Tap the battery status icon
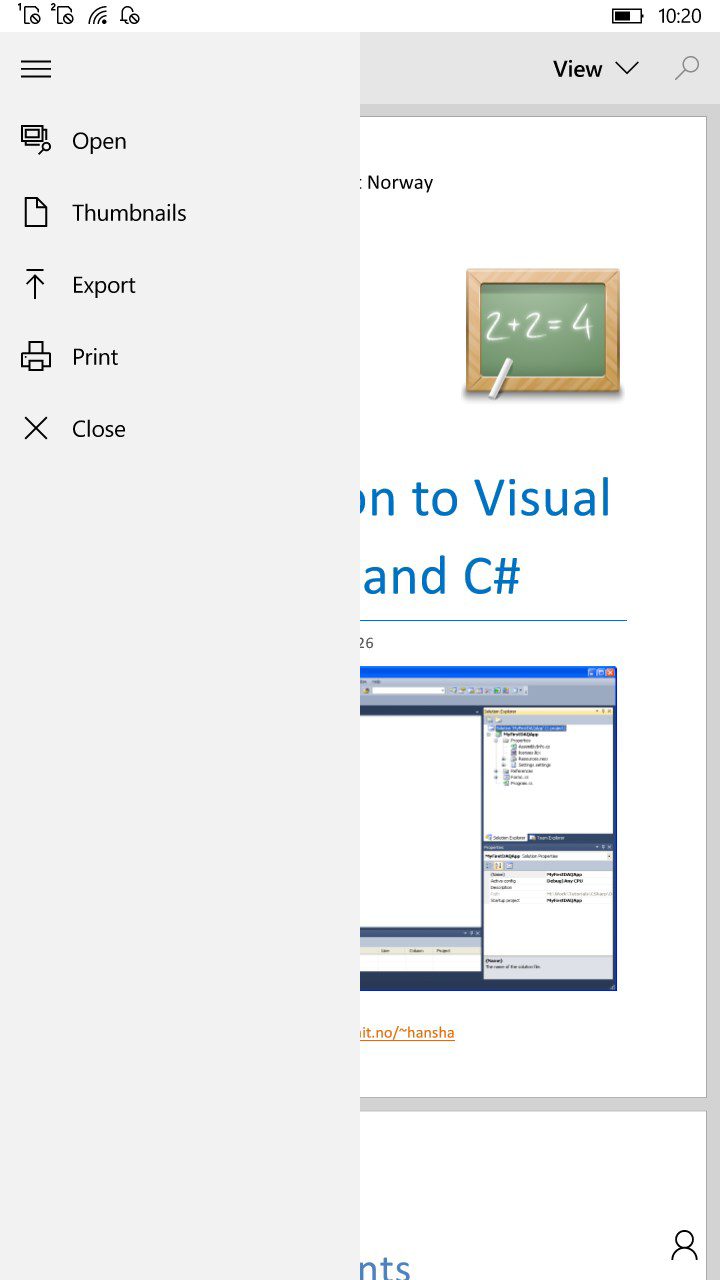The width and height of the screenshot is (720, 1280). coord(628,16)
